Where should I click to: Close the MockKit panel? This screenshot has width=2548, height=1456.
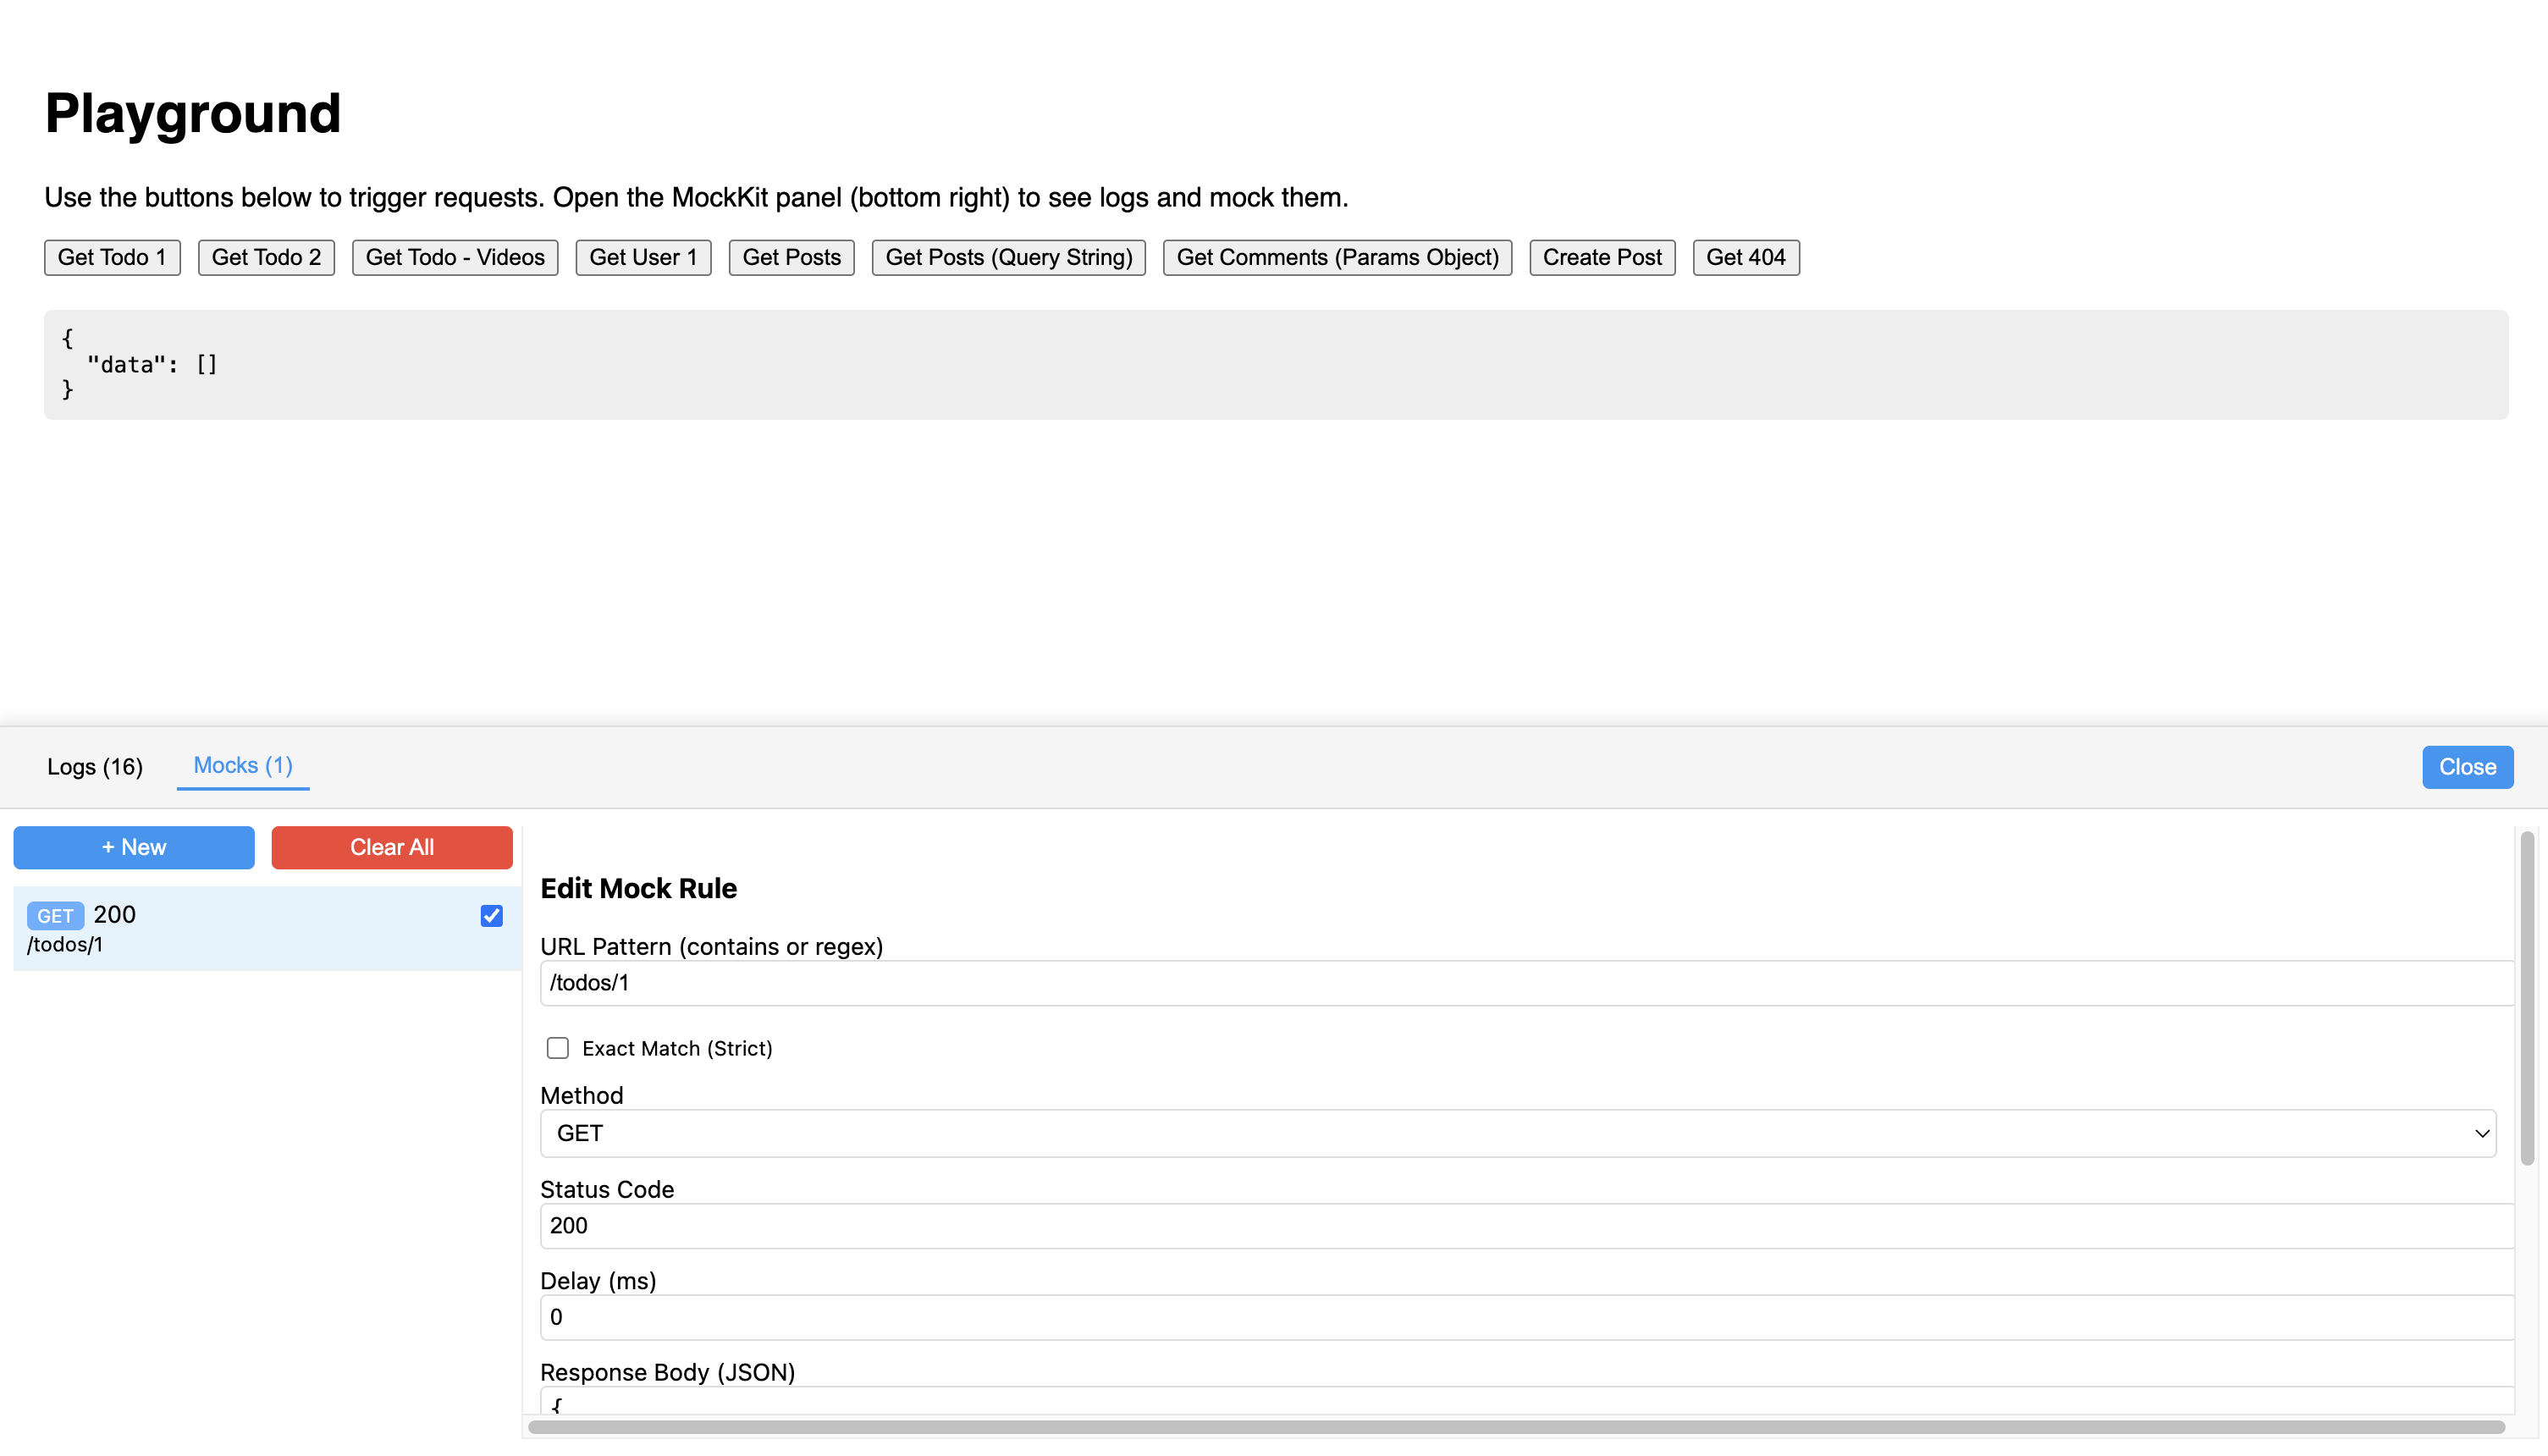[x=2467, y=767]
